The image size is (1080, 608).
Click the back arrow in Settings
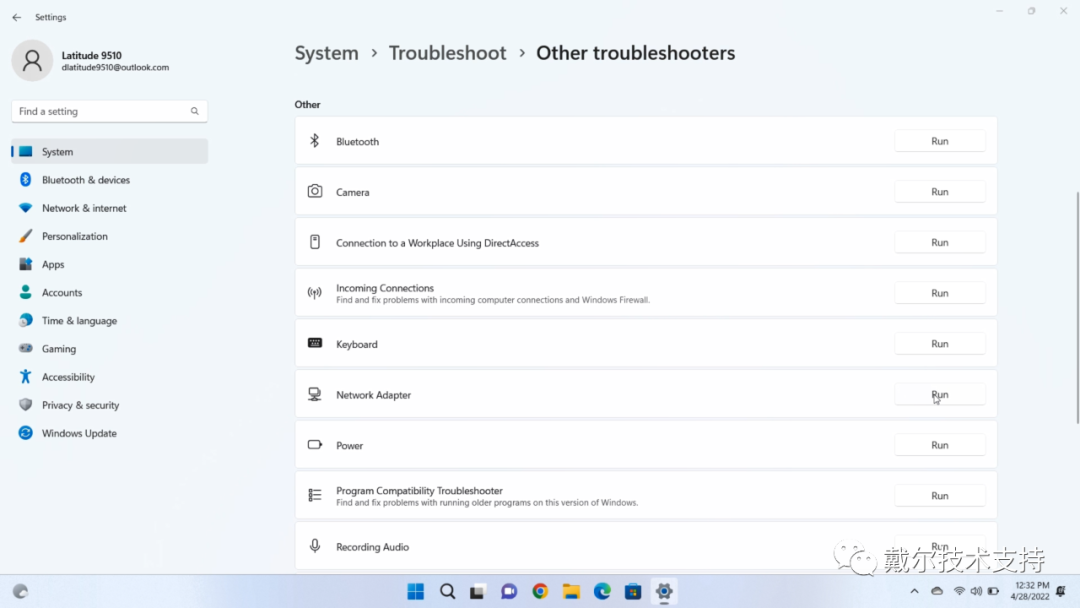click(17, 17)
